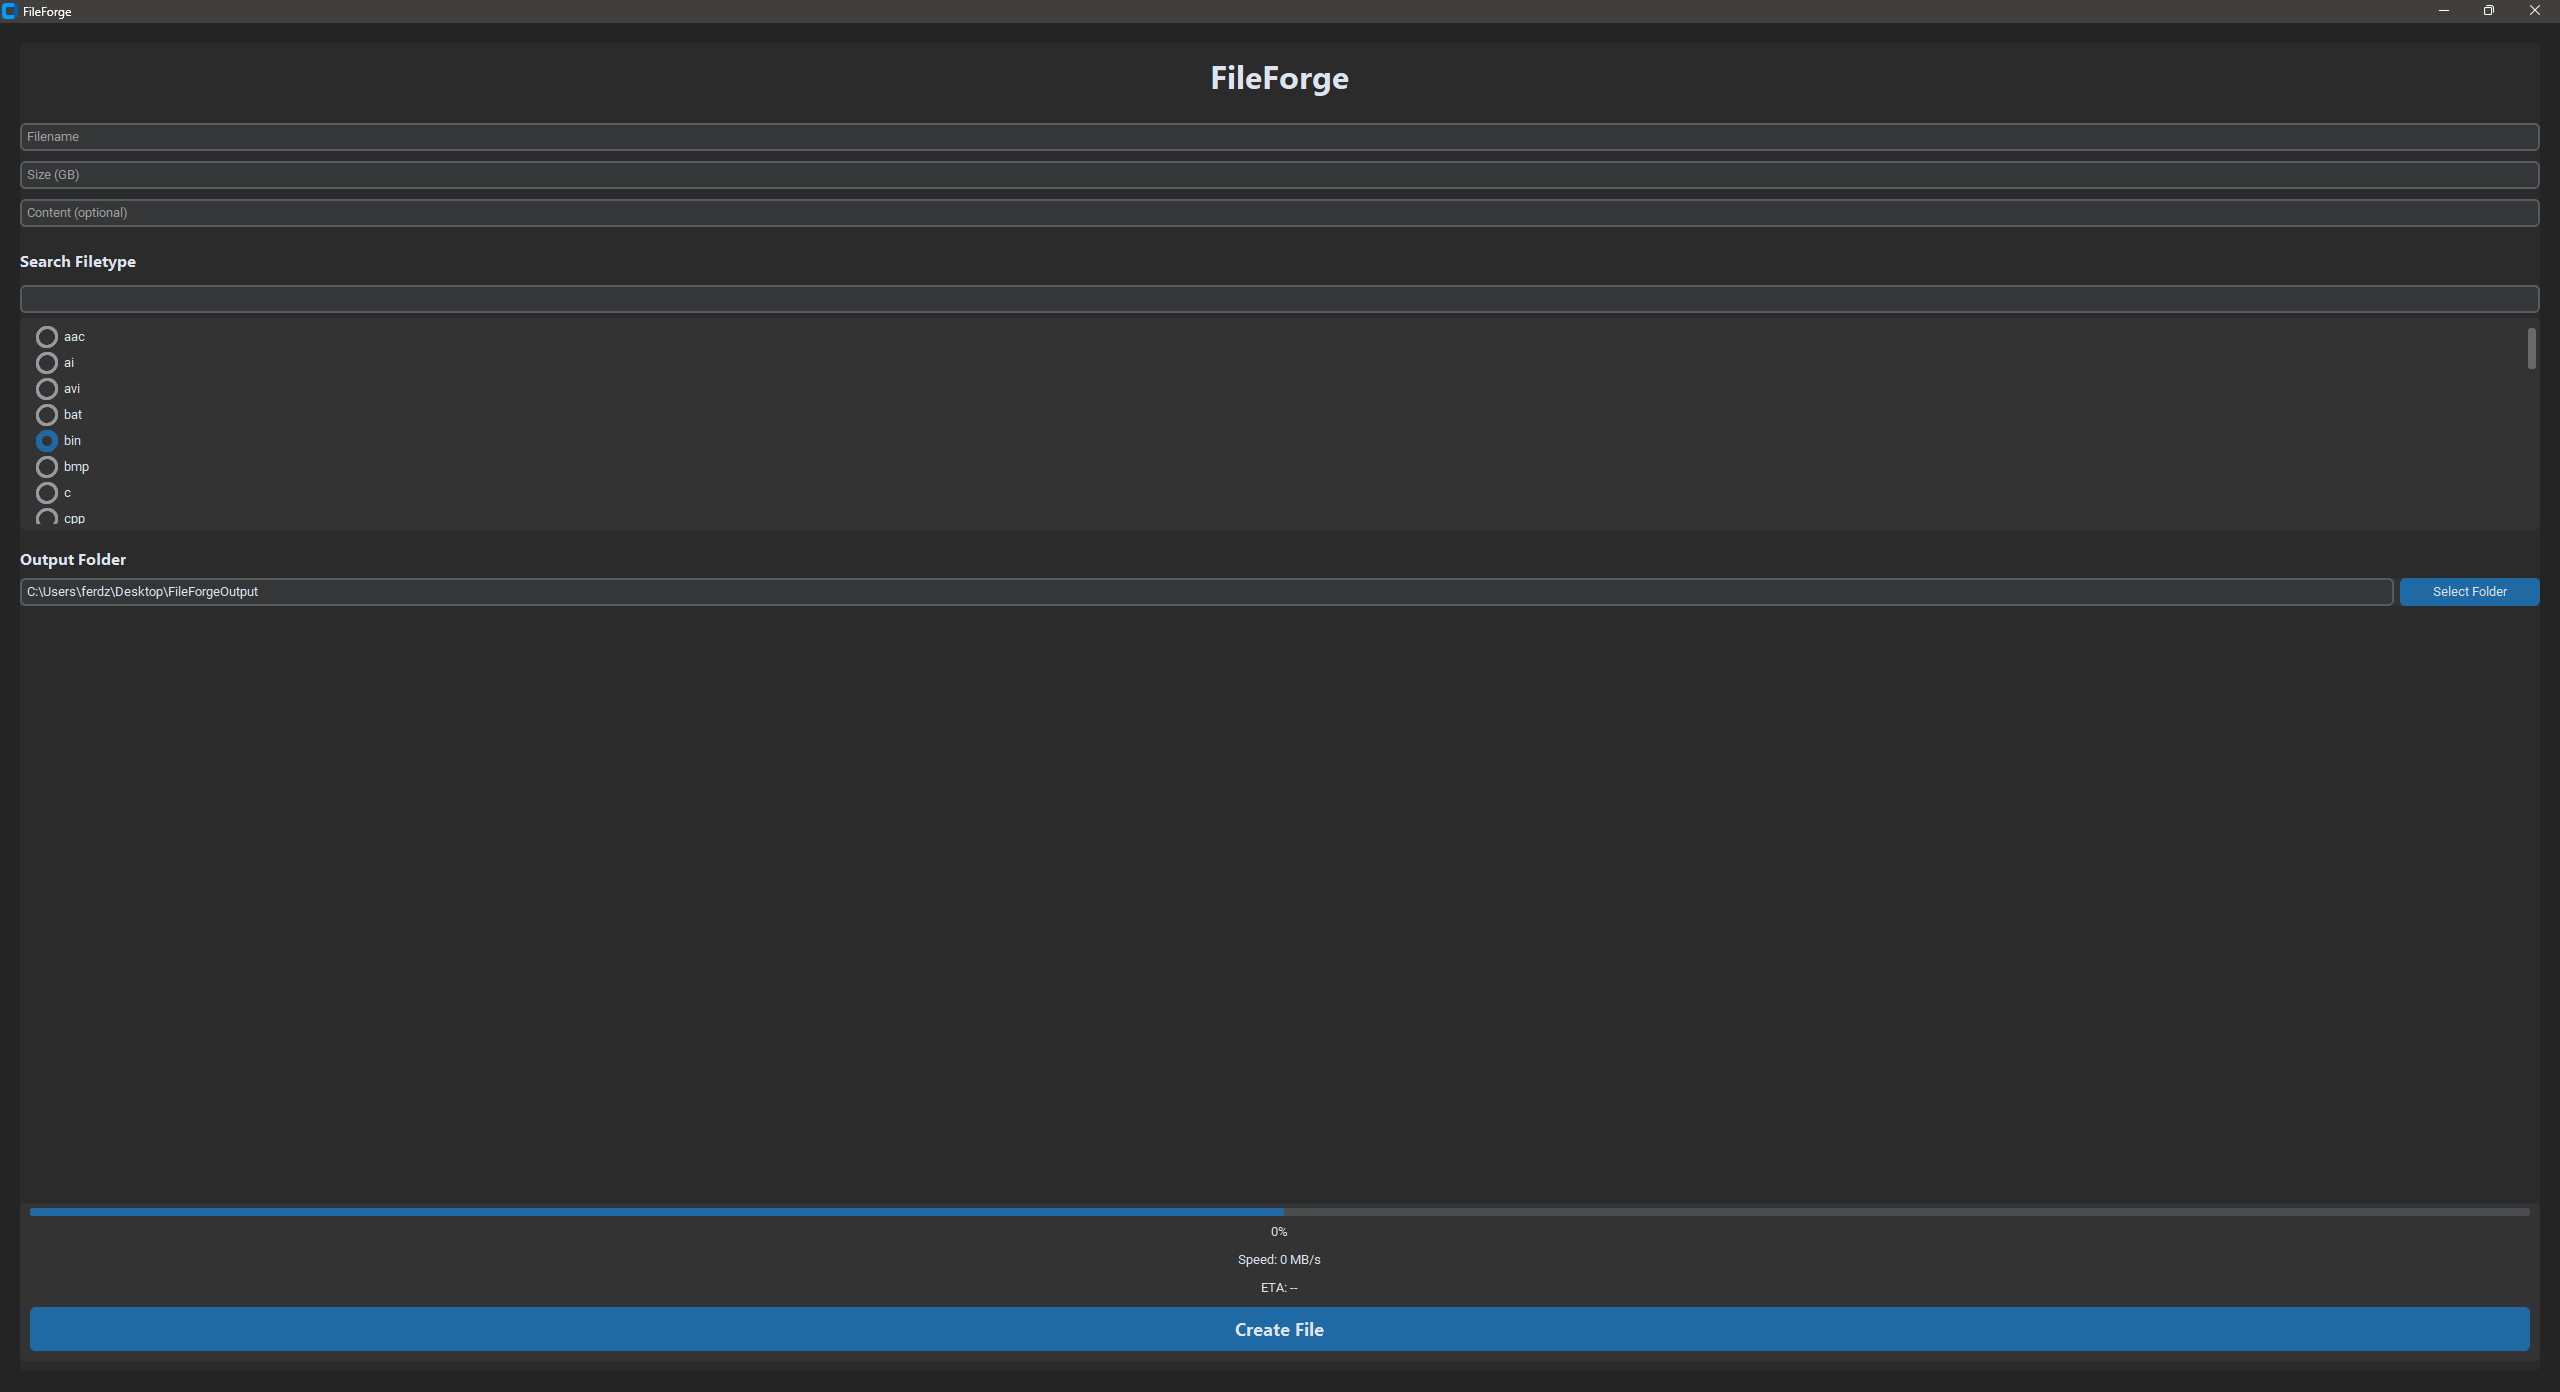Select the cpp filetype radio button
Image resolution: width=2560 pixels, height=1392 pixels.
coord(47,517)
